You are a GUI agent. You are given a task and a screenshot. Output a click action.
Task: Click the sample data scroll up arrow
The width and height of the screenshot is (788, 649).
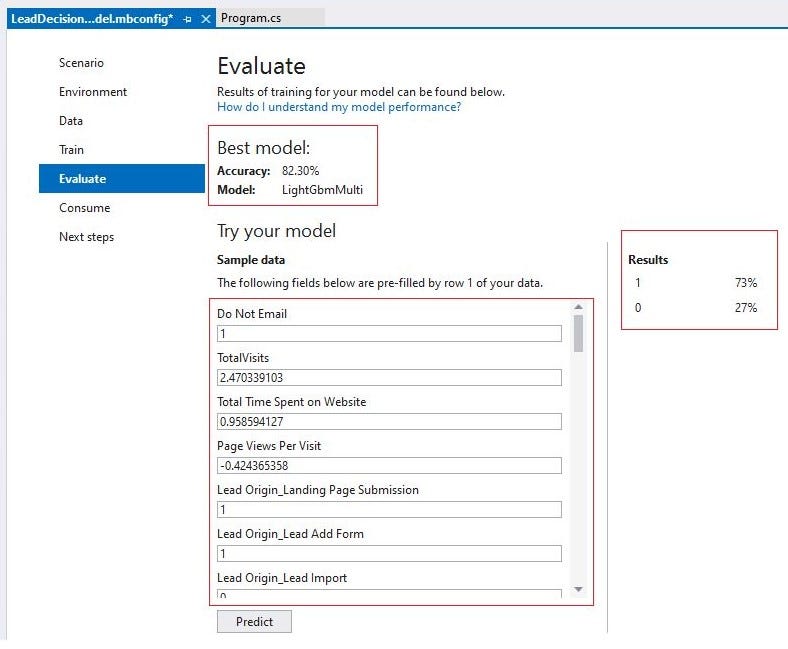click(x=578, y=307)
